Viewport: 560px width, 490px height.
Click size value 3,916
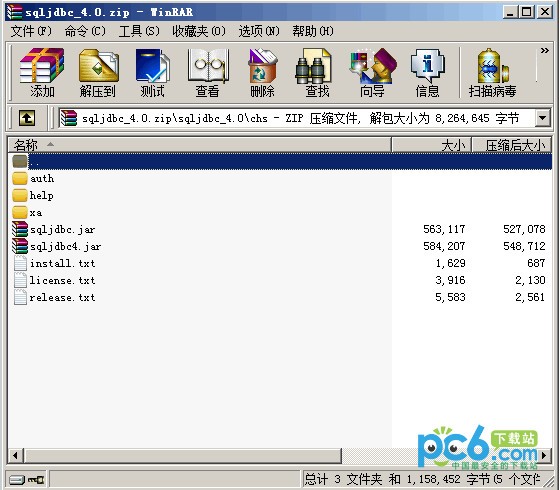tap(450, 280)
